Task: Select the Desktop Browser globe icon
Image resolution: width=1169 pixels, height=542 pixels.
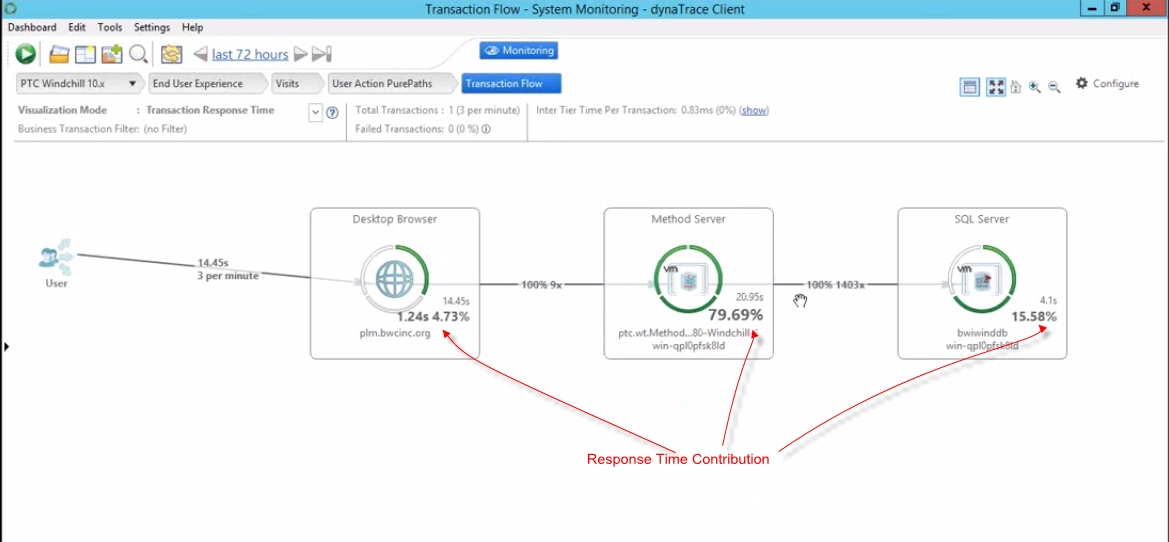Action: [394, 279]
